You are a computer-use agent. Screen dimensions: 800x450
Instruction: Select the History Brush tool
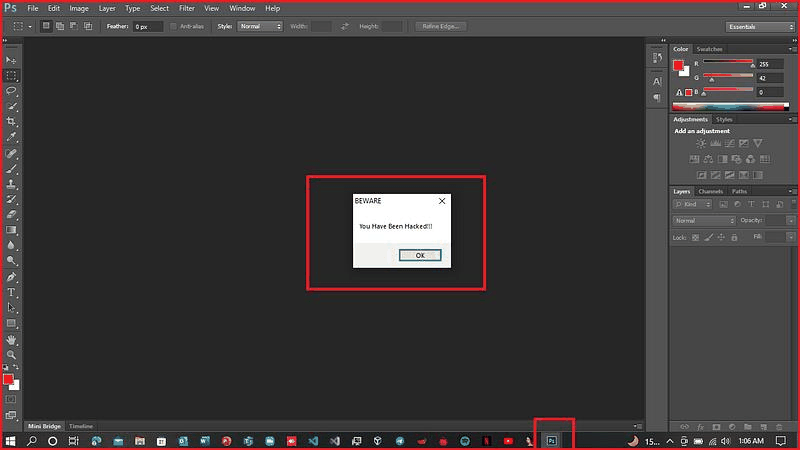(11, 199)
